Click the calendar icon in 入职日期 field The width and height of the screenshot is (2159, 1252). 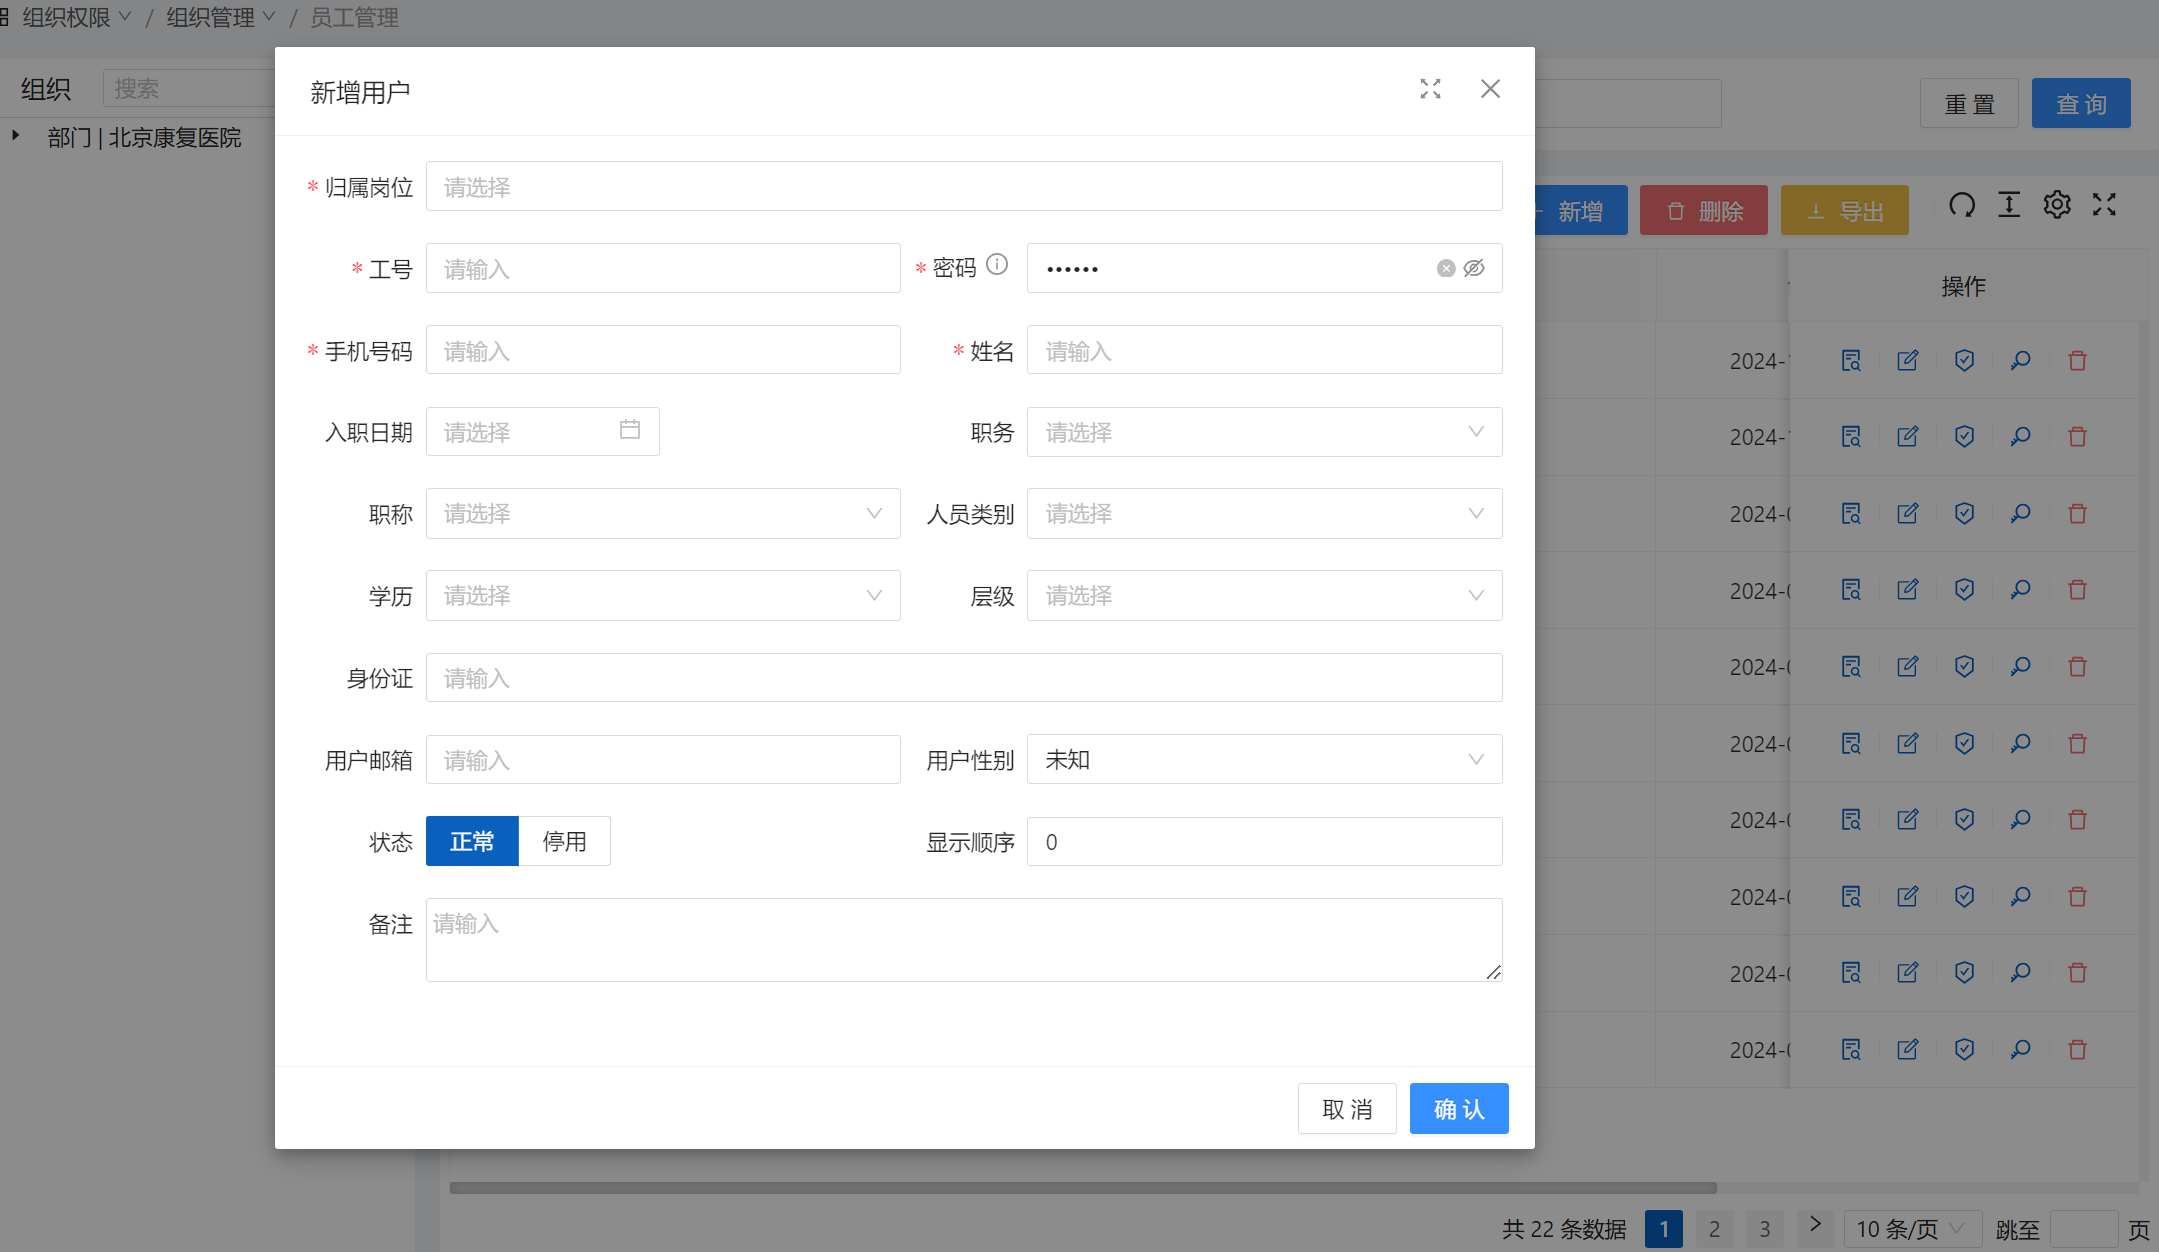[x=630, y=430]
